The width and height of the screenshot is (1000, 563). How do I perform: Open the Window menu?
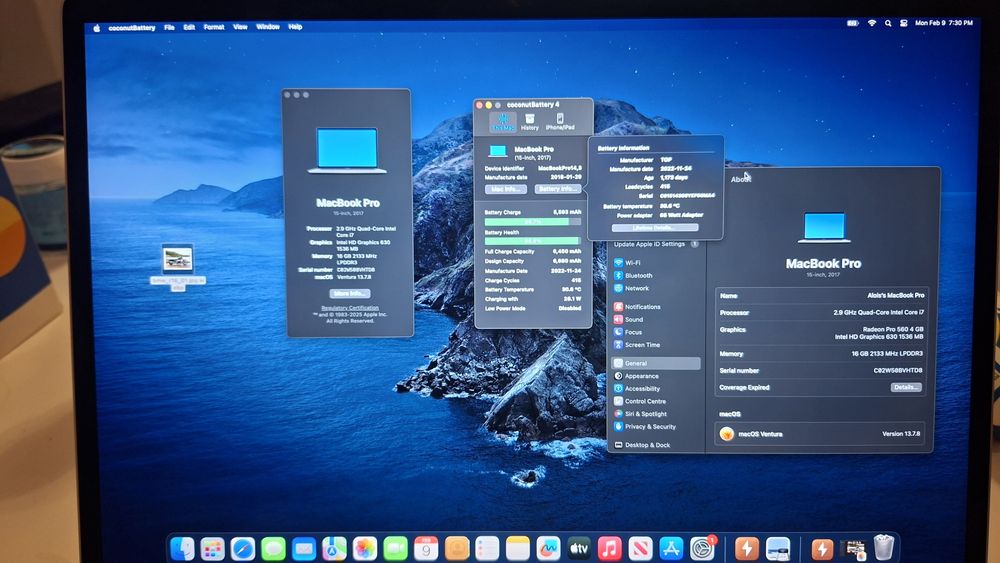coord(268,27)
